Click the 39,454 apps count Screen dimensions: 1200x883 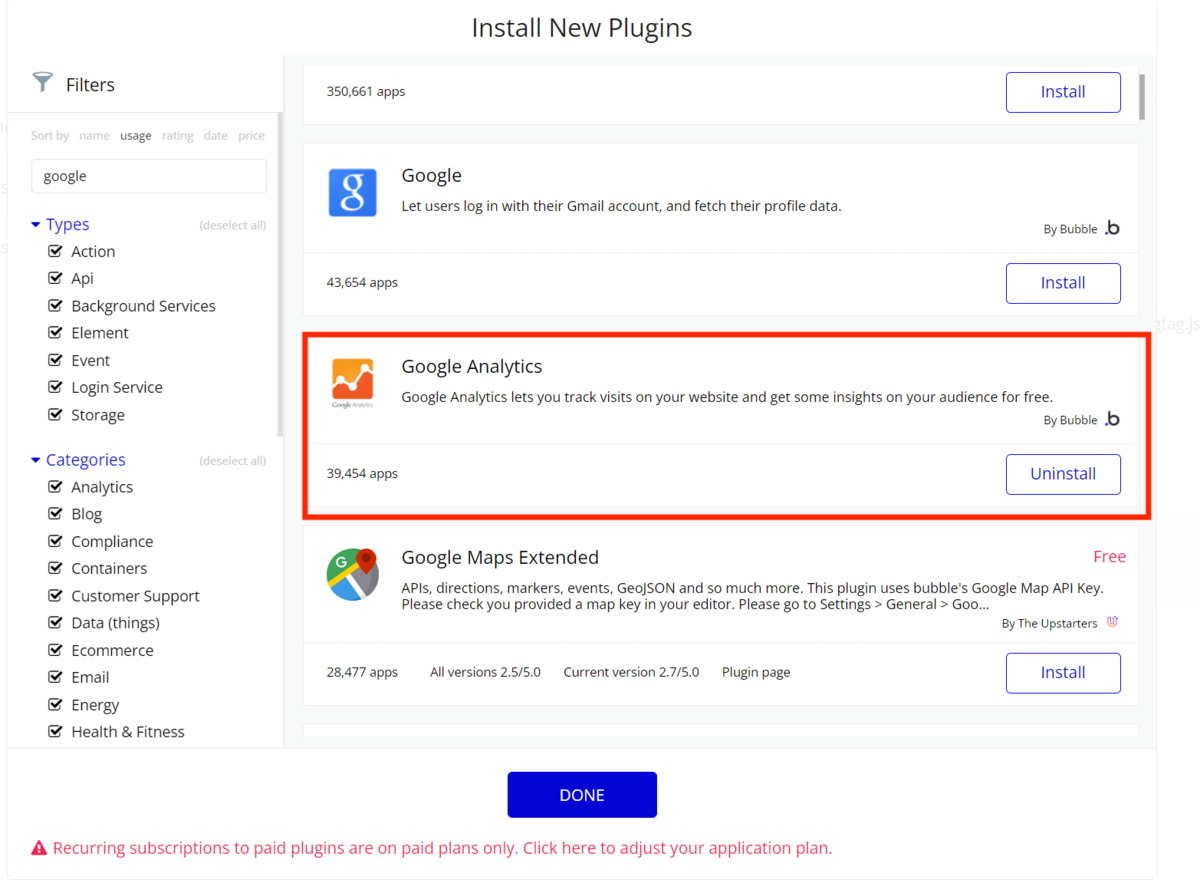362,473
